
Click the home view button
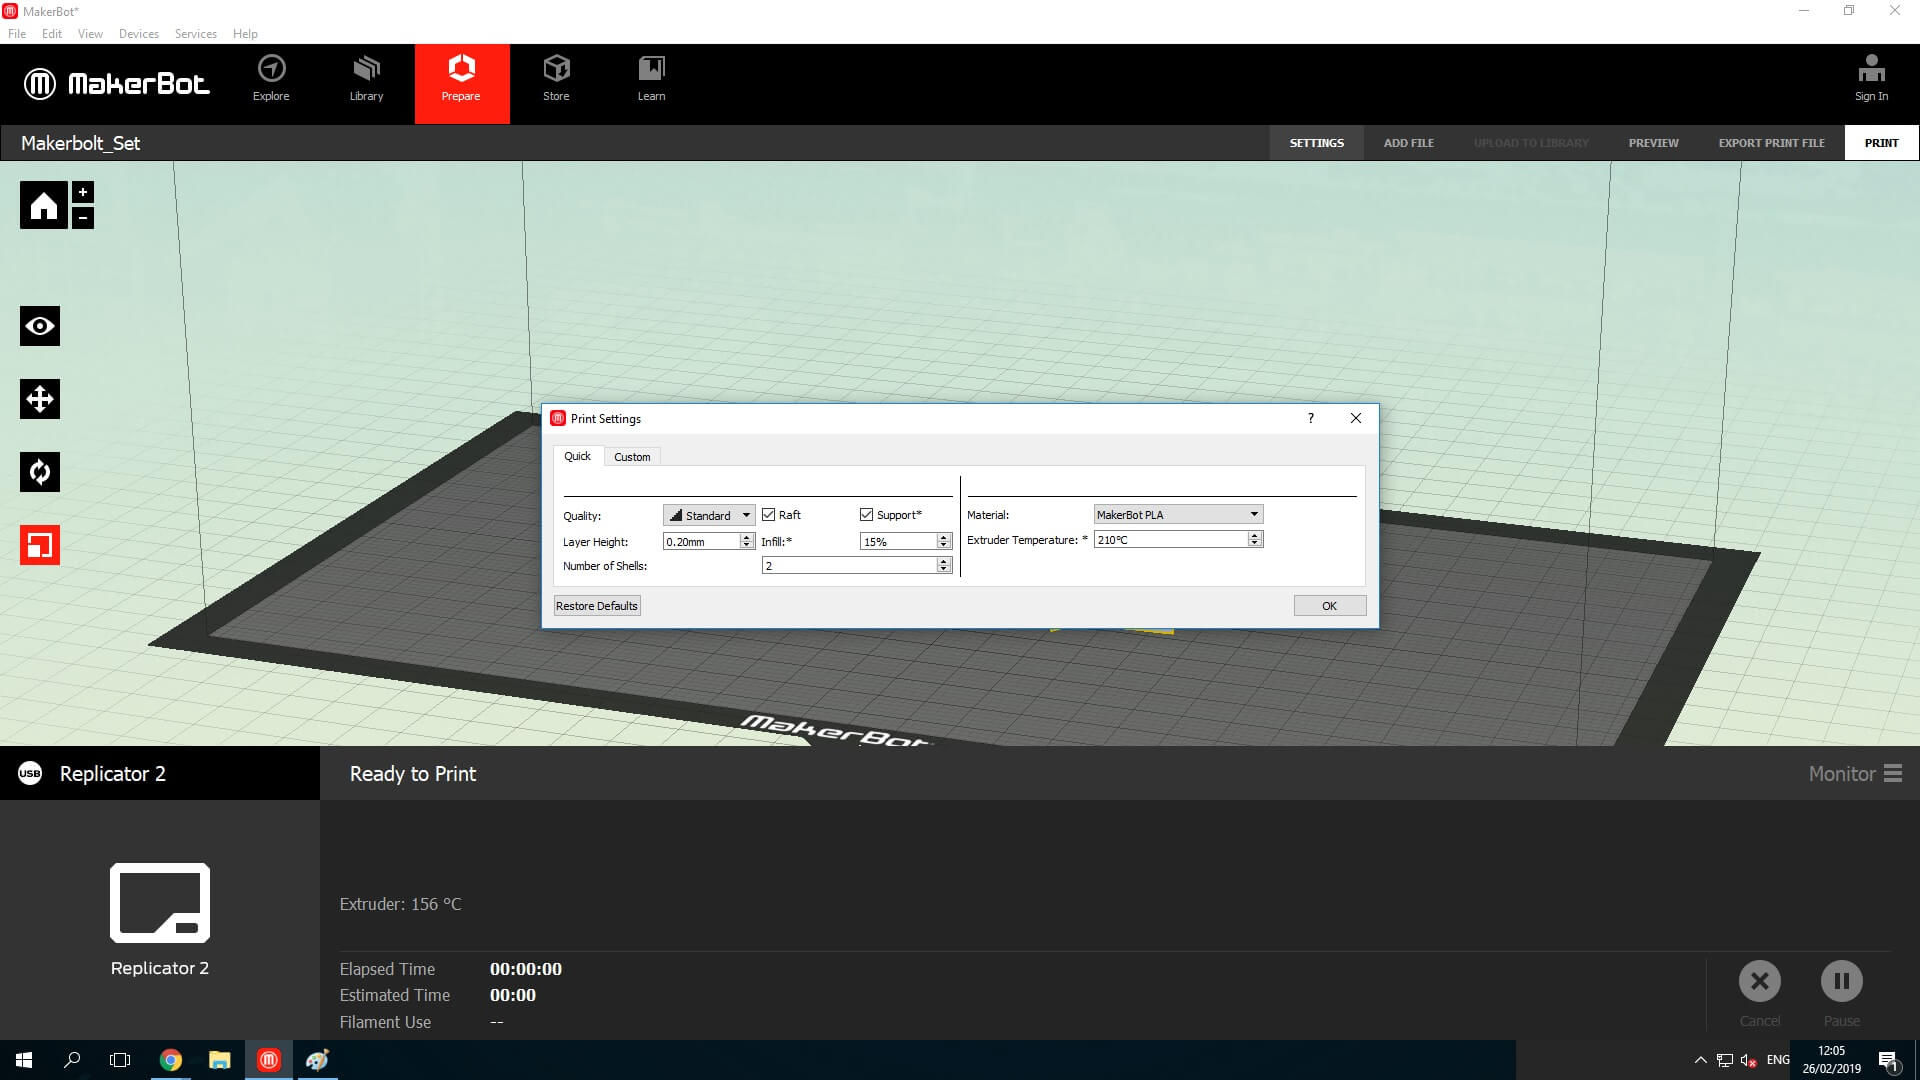pyautogui.click(x=43, y=206)
